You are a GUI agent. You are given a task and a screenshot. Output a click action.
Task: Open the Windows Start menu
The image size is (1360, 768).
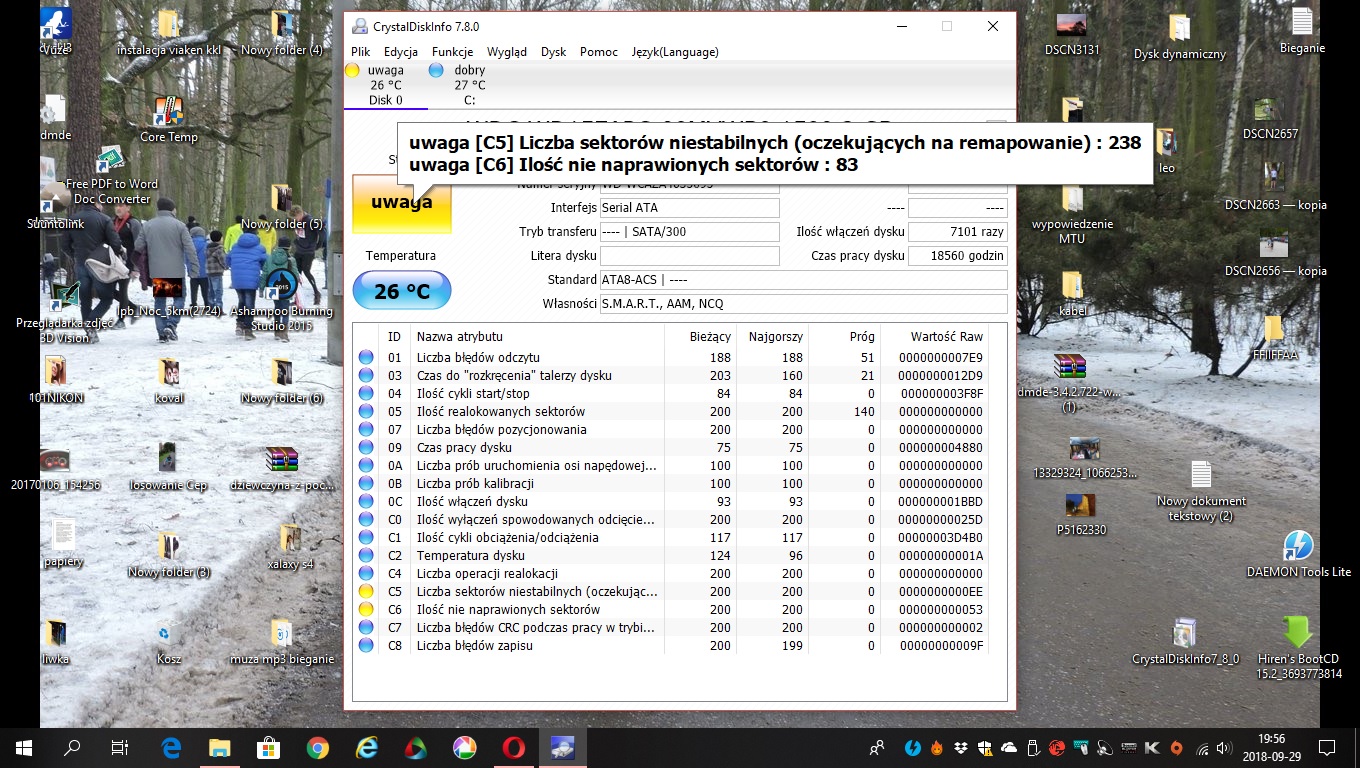click(x=24, y=748)
